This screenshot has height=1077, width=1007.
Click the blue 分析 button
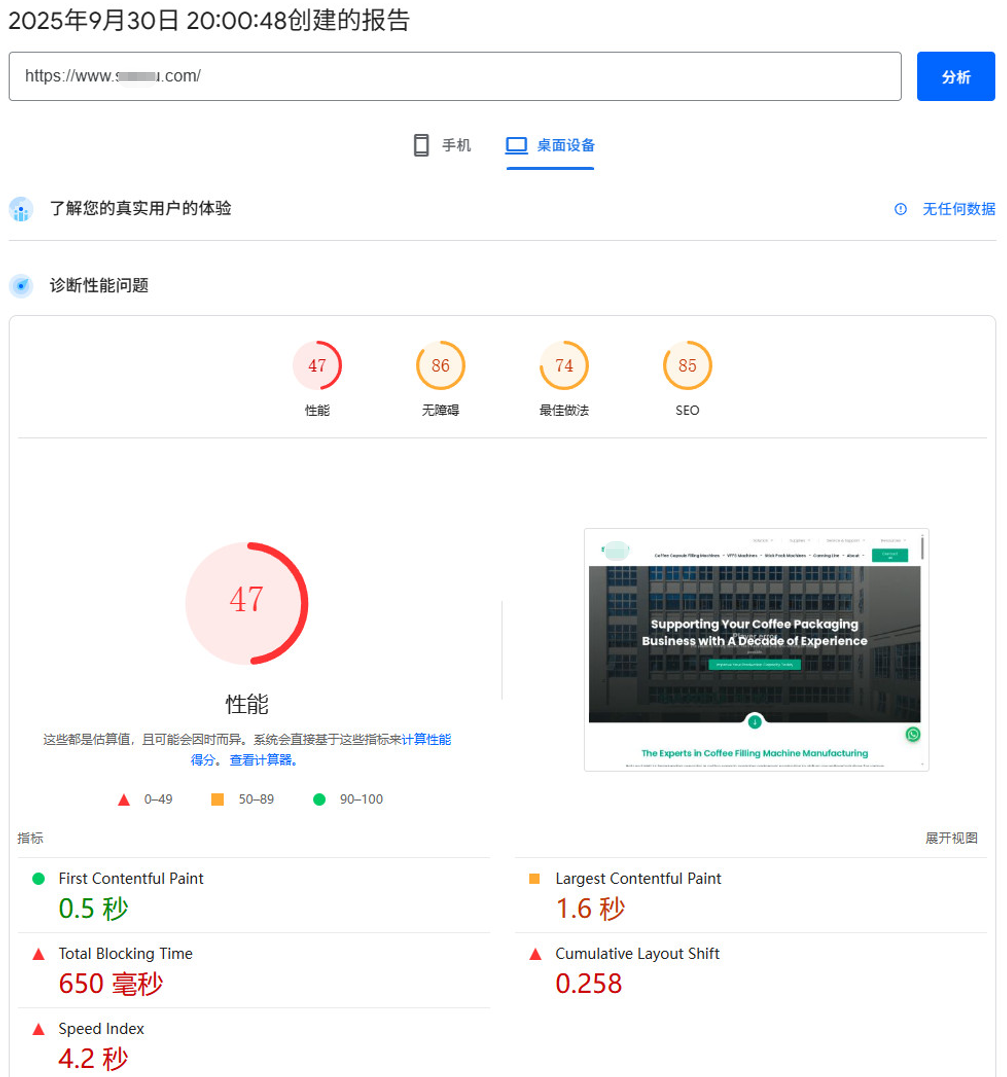point(955,77)
